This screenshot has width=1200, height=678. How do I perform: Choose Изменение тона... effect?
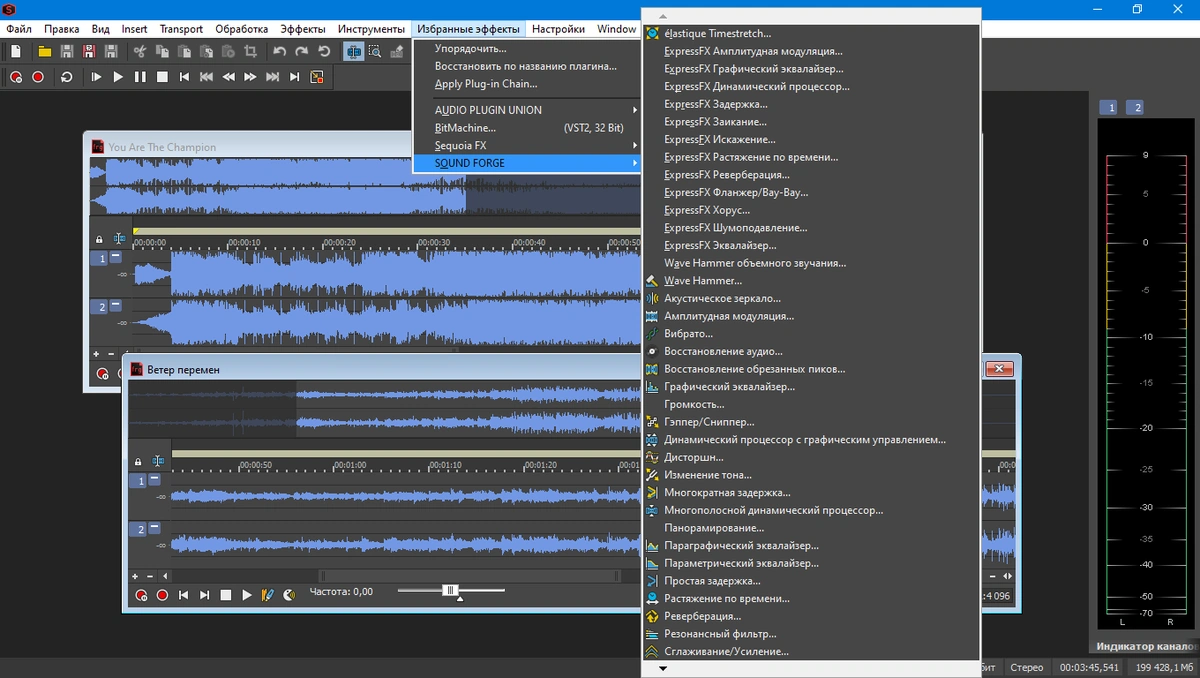tap(812, 475)
